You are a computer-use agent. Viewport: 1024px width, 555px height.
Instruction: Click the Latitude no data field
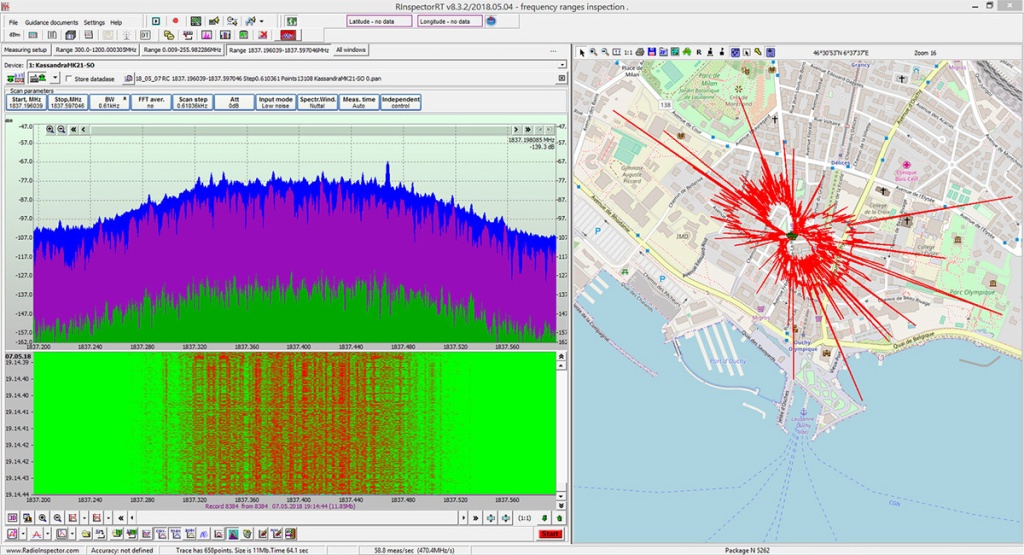tap(379, 21)
